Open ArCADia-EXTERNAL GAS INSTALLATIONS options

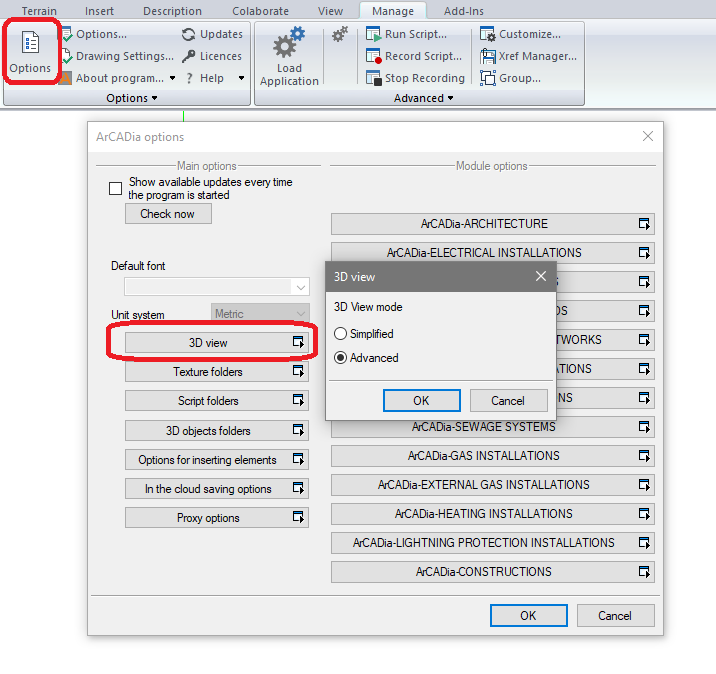pos(492,485)
